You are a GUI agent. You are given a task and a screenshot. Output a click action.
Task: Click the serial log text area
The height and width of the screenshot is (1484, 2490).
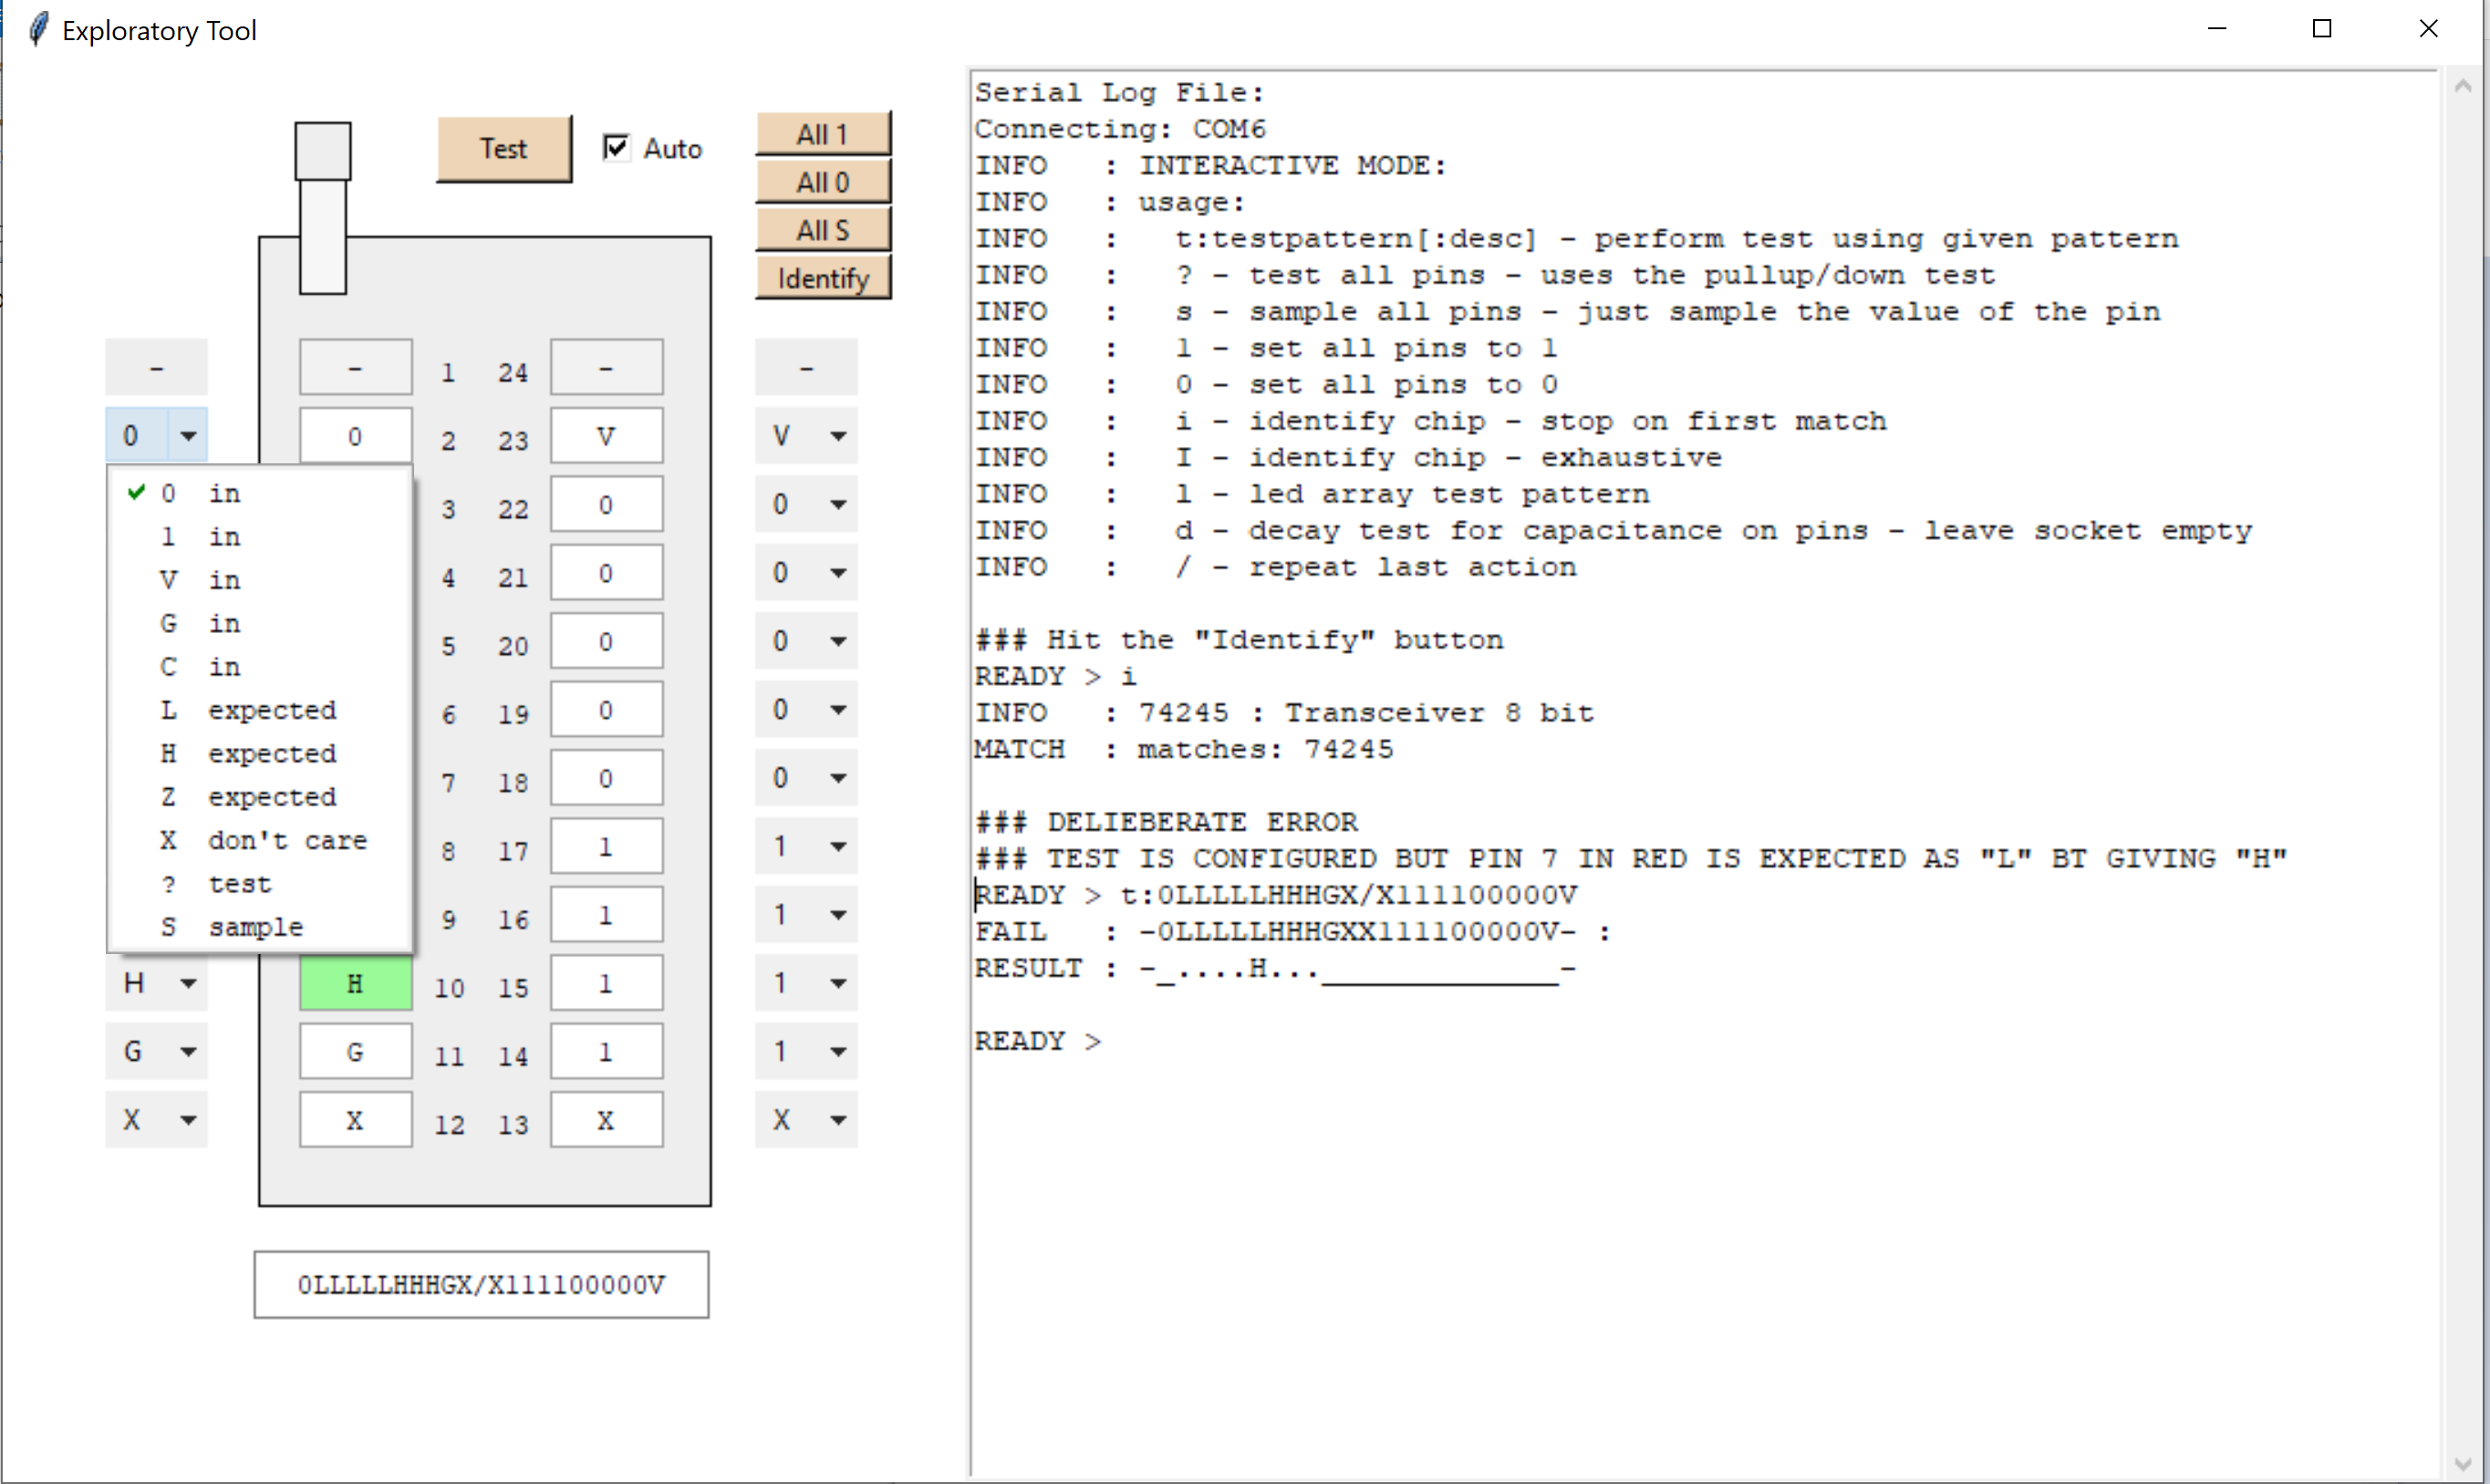1704,772
